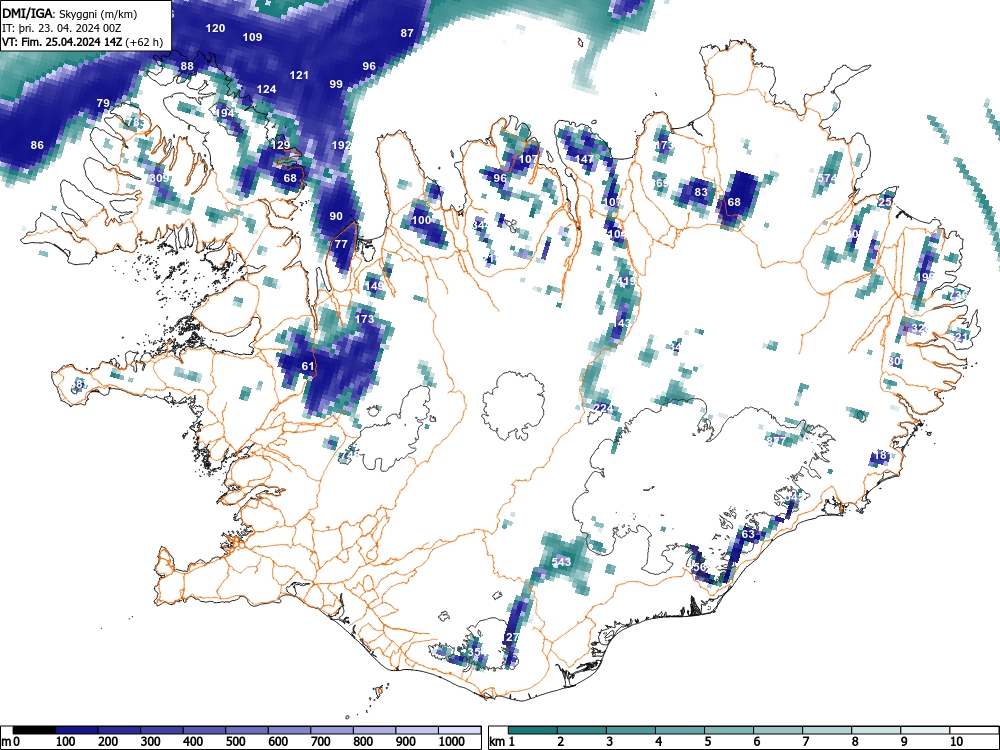Image resolution: width=1000 pixels, height=750 pixels.
Task: Click the visibility value 192
Action: pos(341,145)
